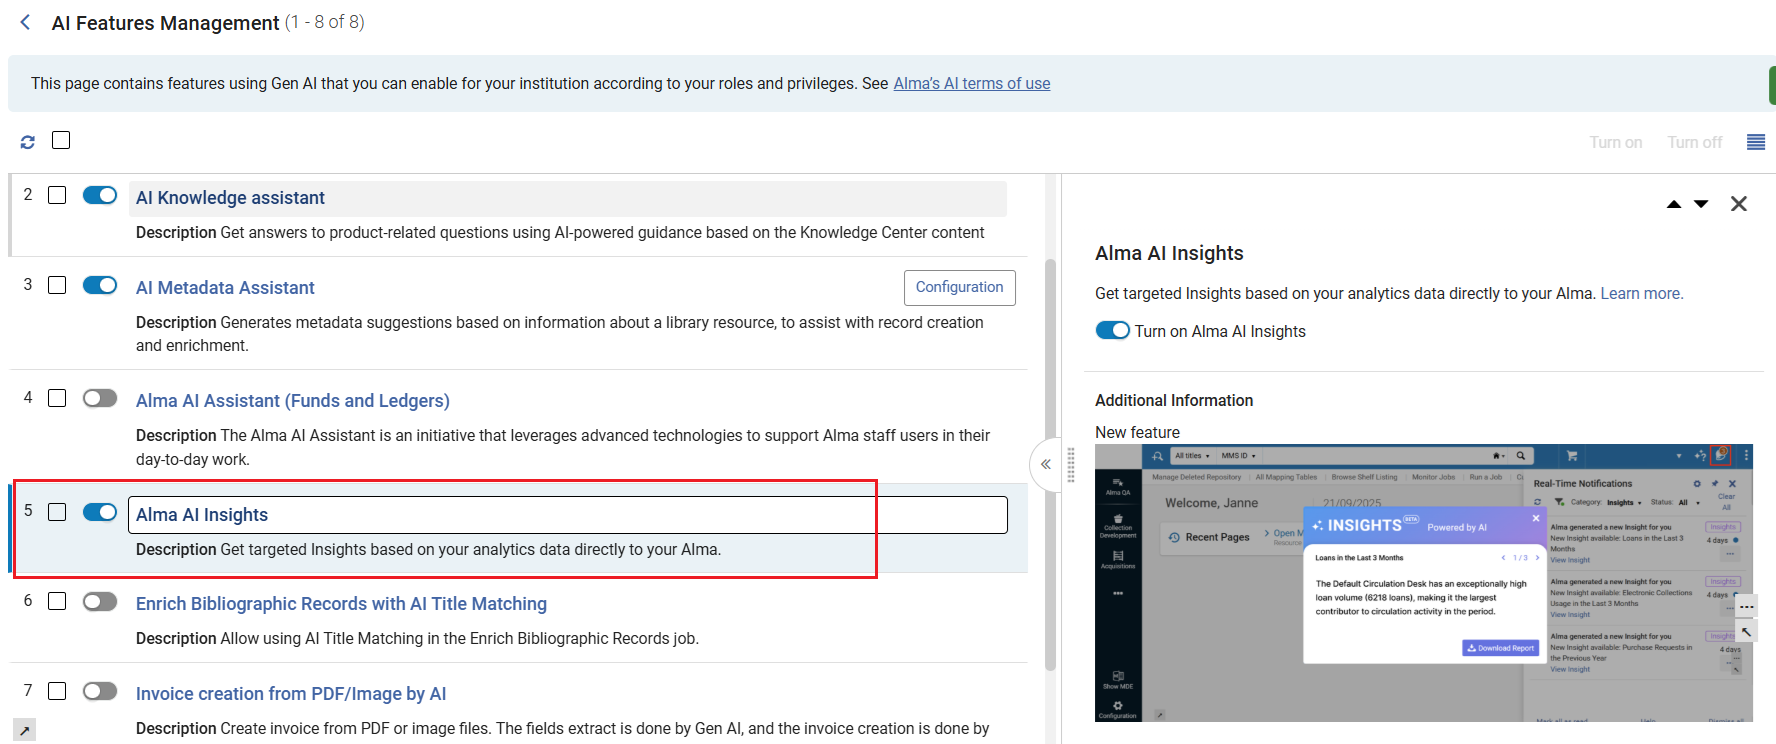Check the box for AI Knowledge assistant
Screen dimensions: 1776x744
click(x=57, y=195)
